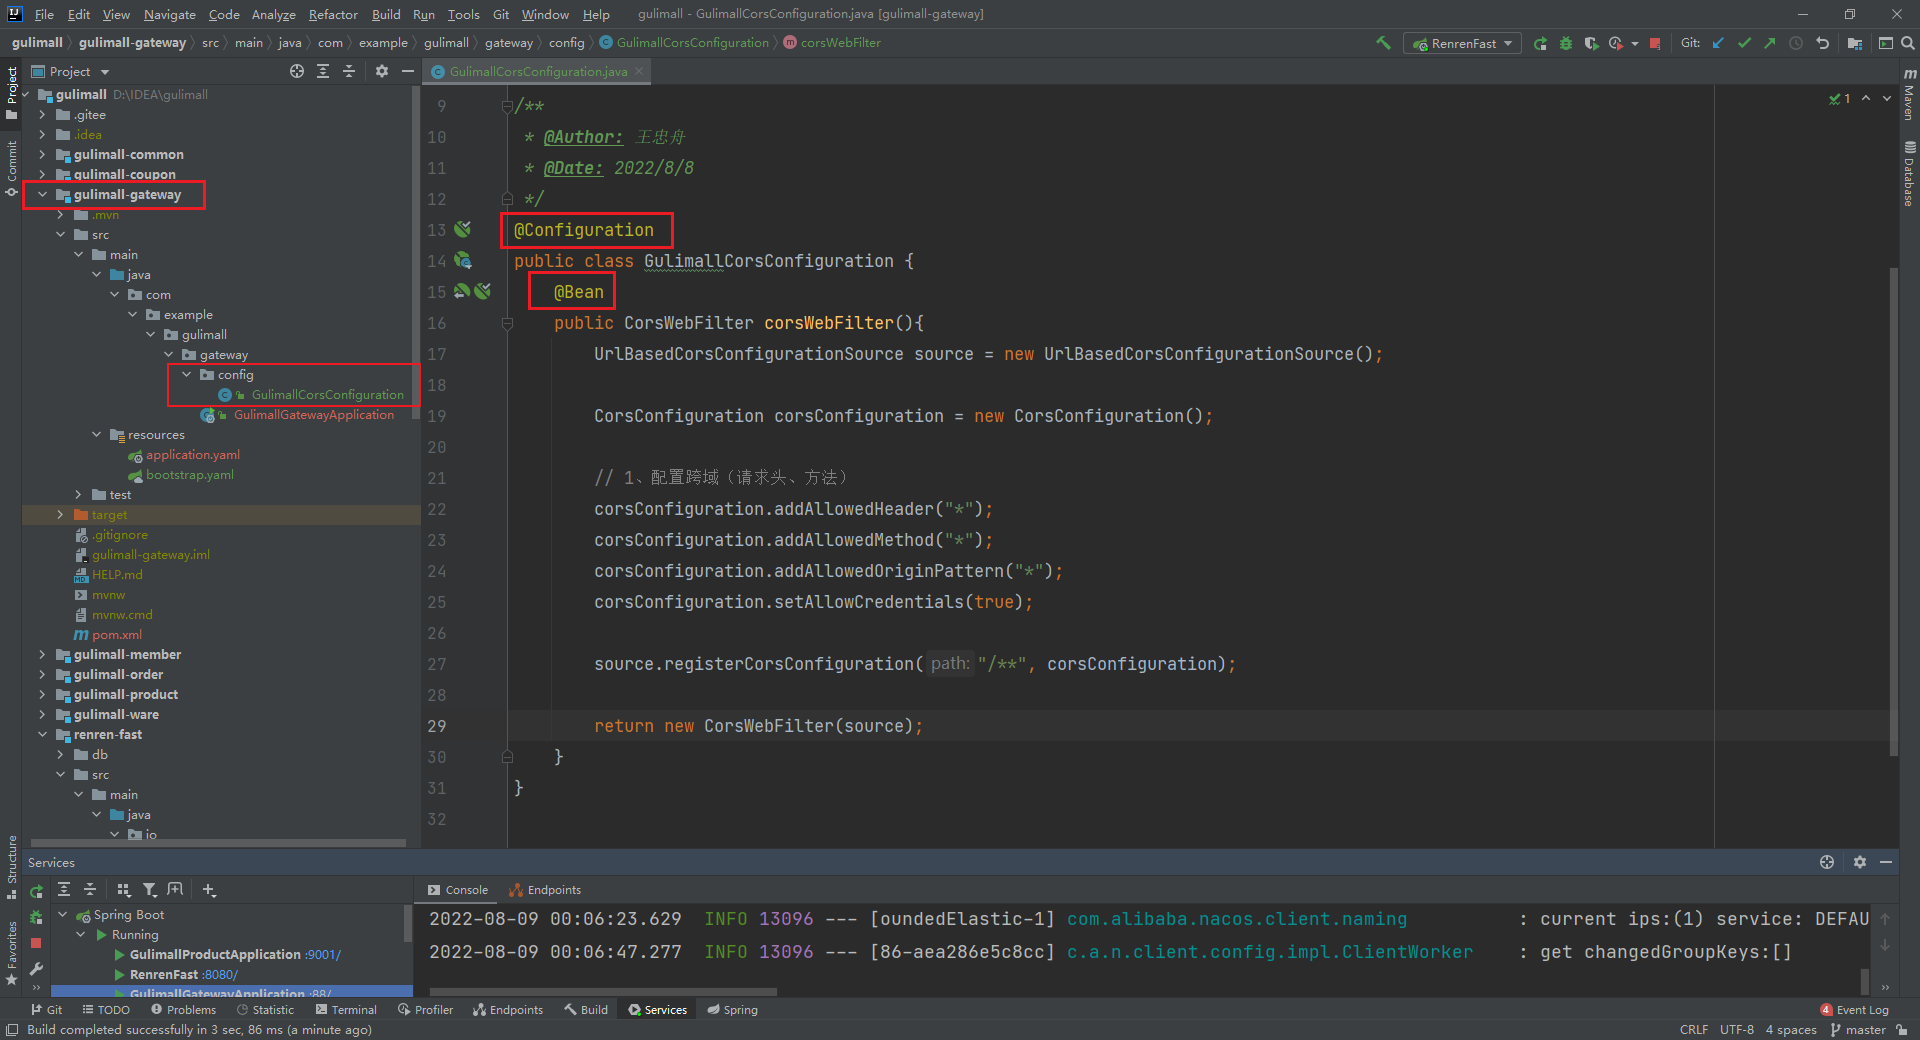Viewport: 1920px width, 1040px height.
Task: Open the RenrenFast run configuration dropdown
Action: coord(1462,43)
